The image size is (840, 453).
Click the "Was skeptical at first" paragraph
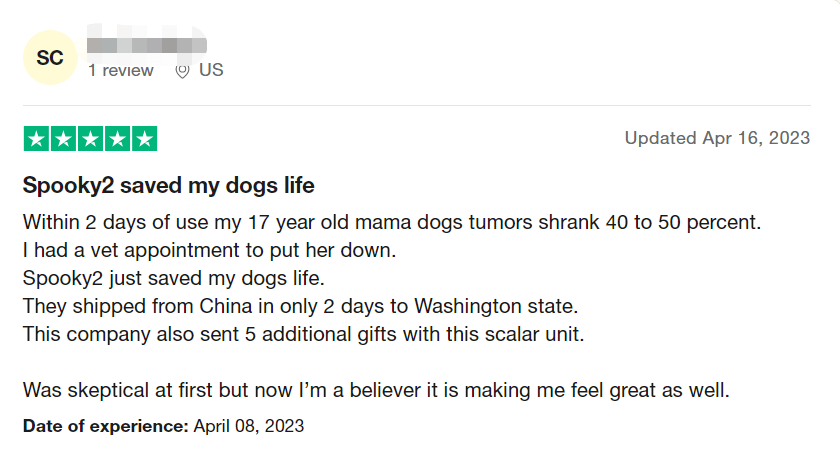(376, 389)
